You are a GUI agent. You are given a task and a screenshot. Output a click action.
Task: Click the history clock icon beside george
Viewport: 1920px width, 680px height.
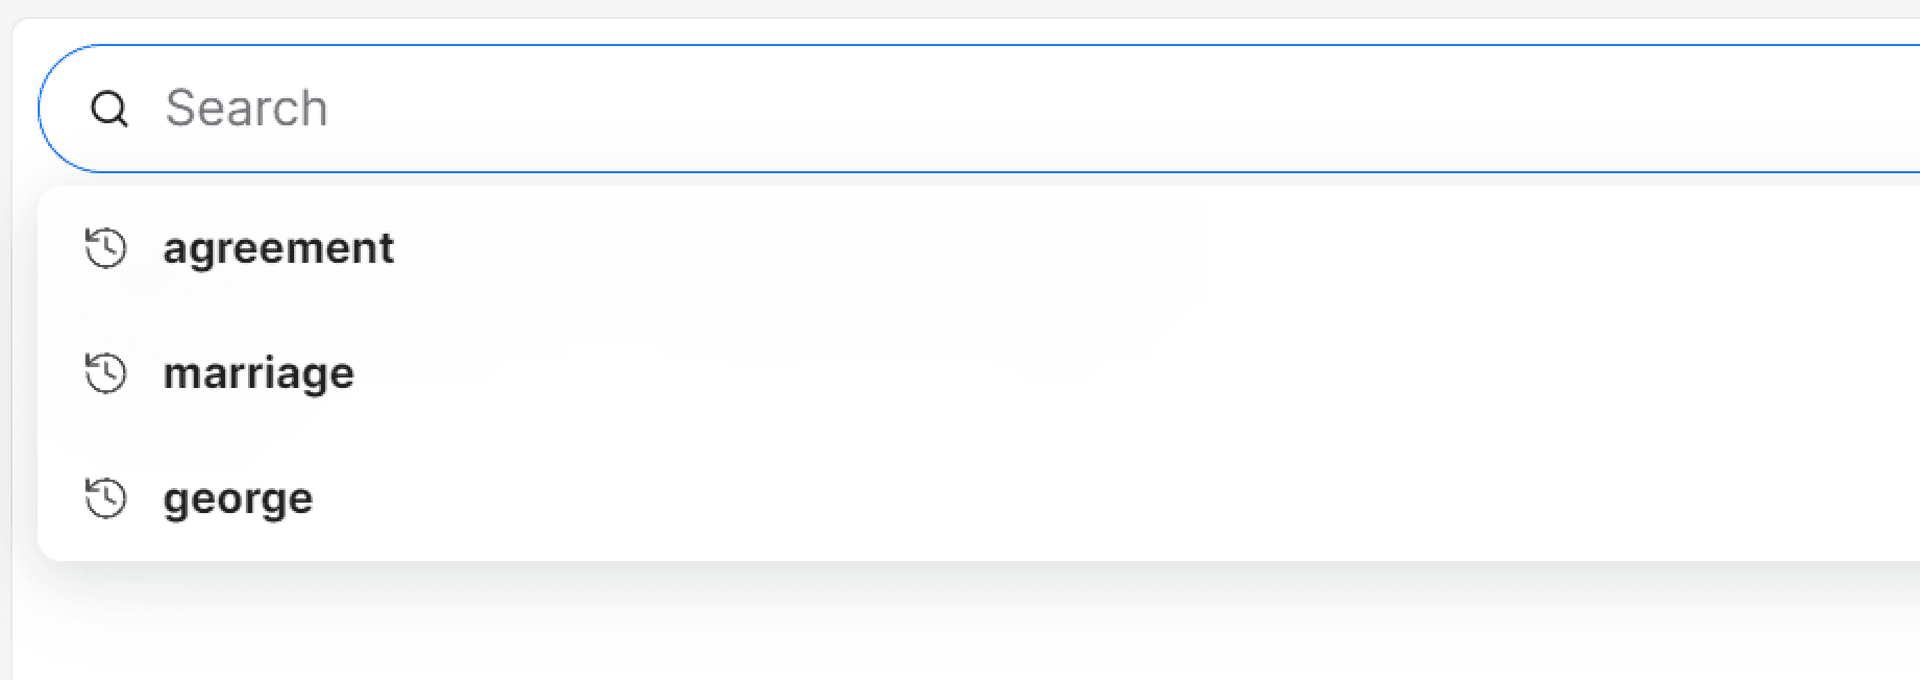106,498
